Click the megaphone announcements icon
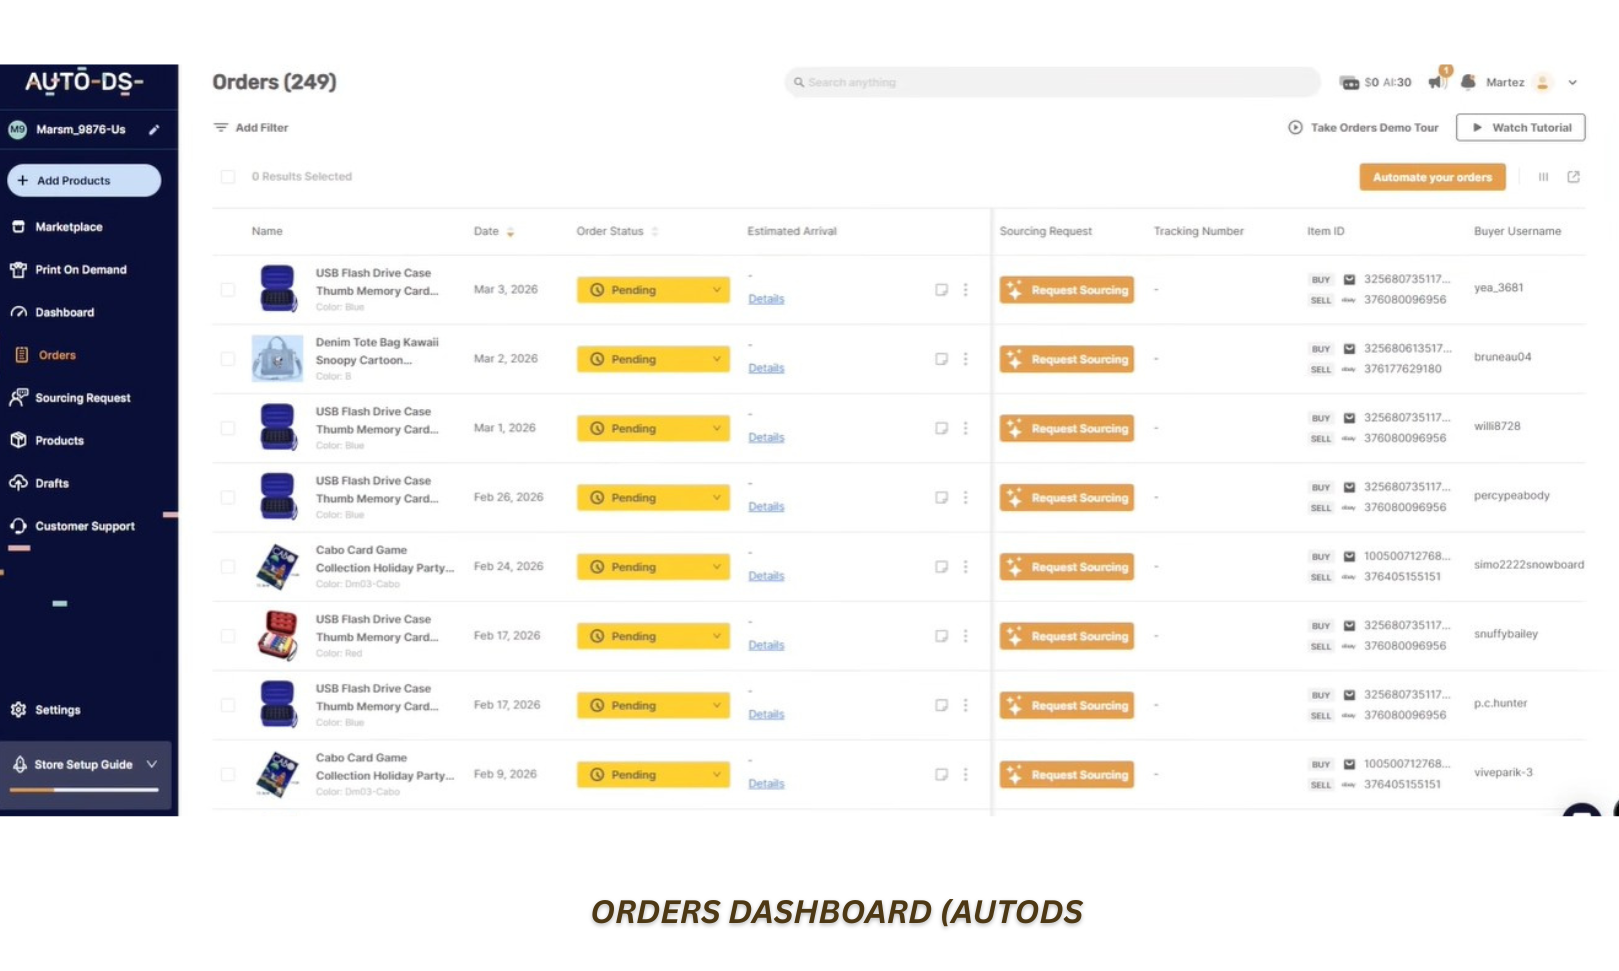This screenshot has height=971, width=1619. click(x=1436, y=82)
